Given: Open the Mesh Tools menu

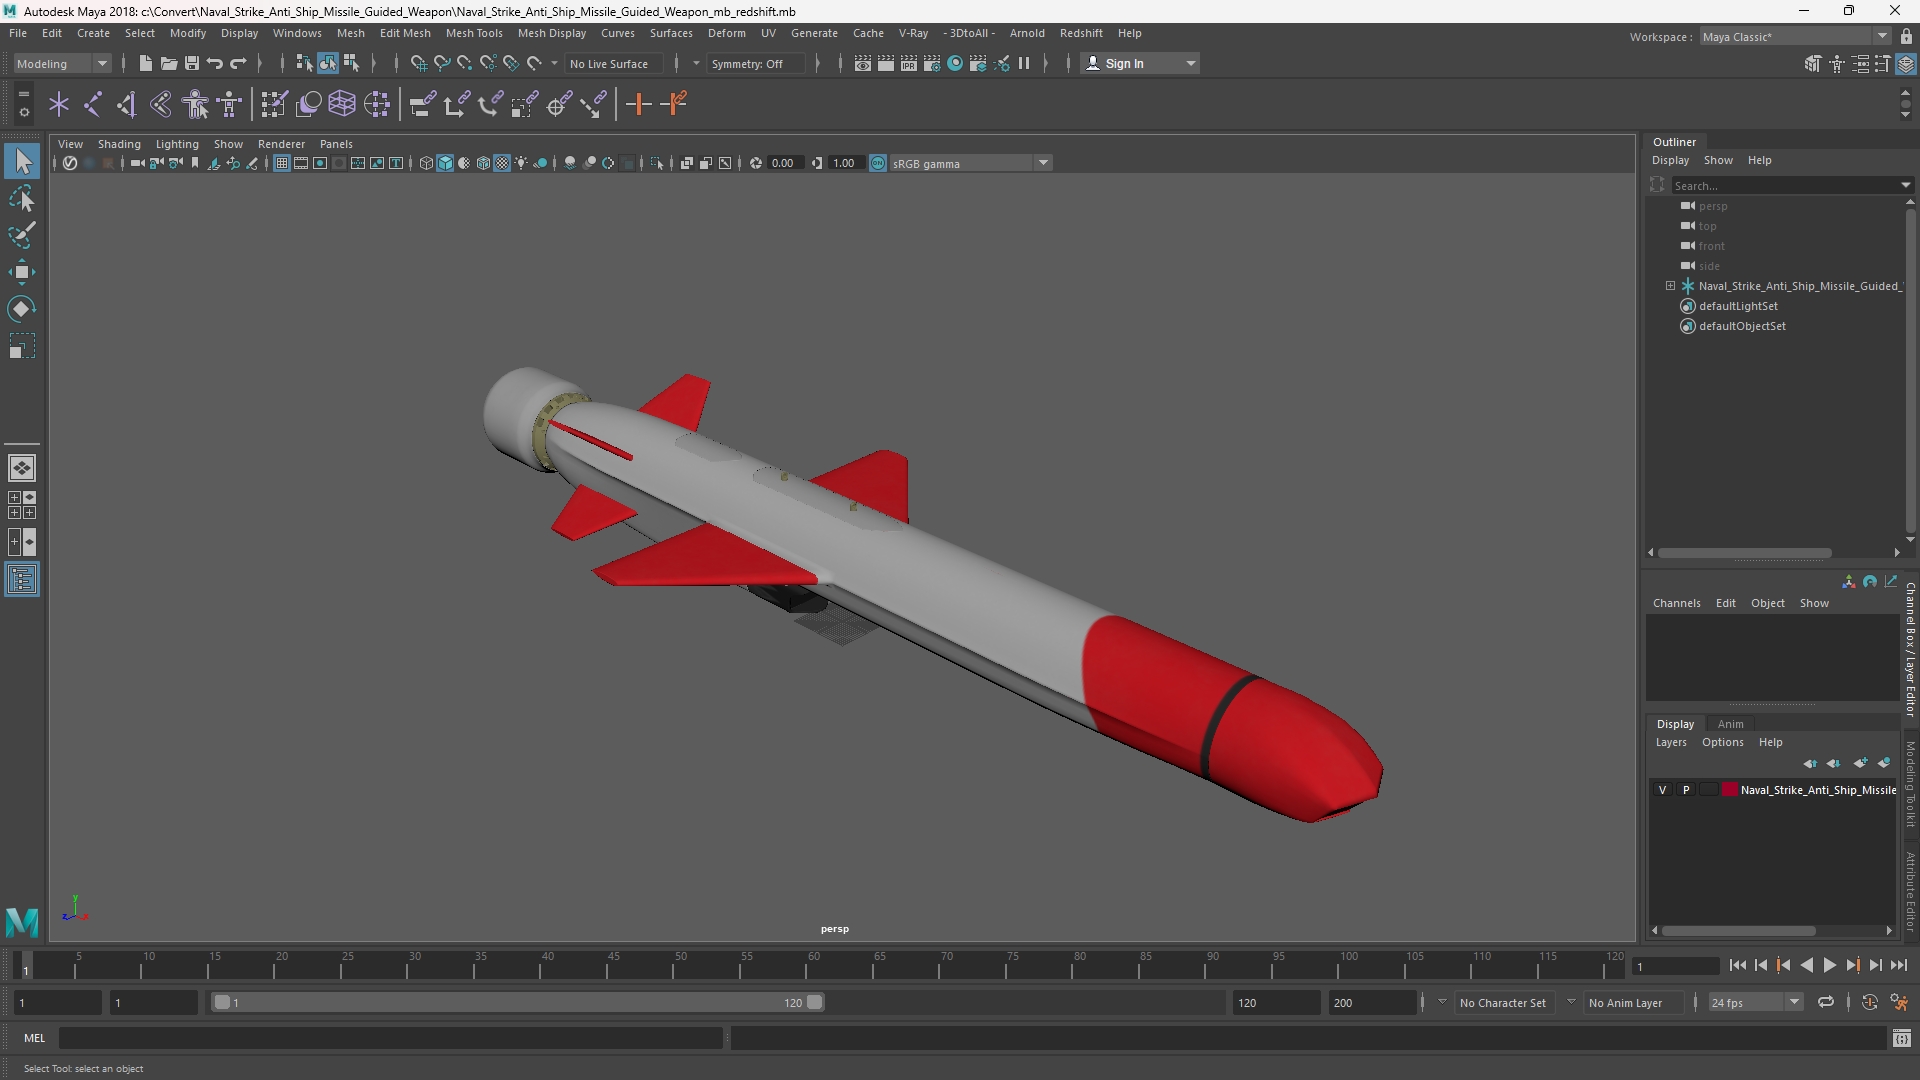Looking at the screenshot, I should 474,33.
